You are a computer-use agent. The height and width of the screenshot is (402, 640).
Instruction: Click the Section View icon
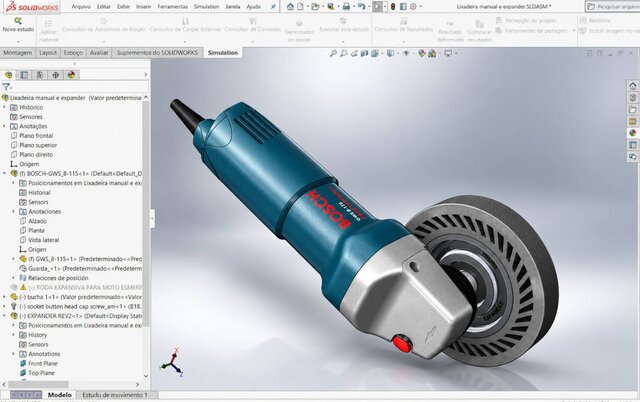pos(364,53)
